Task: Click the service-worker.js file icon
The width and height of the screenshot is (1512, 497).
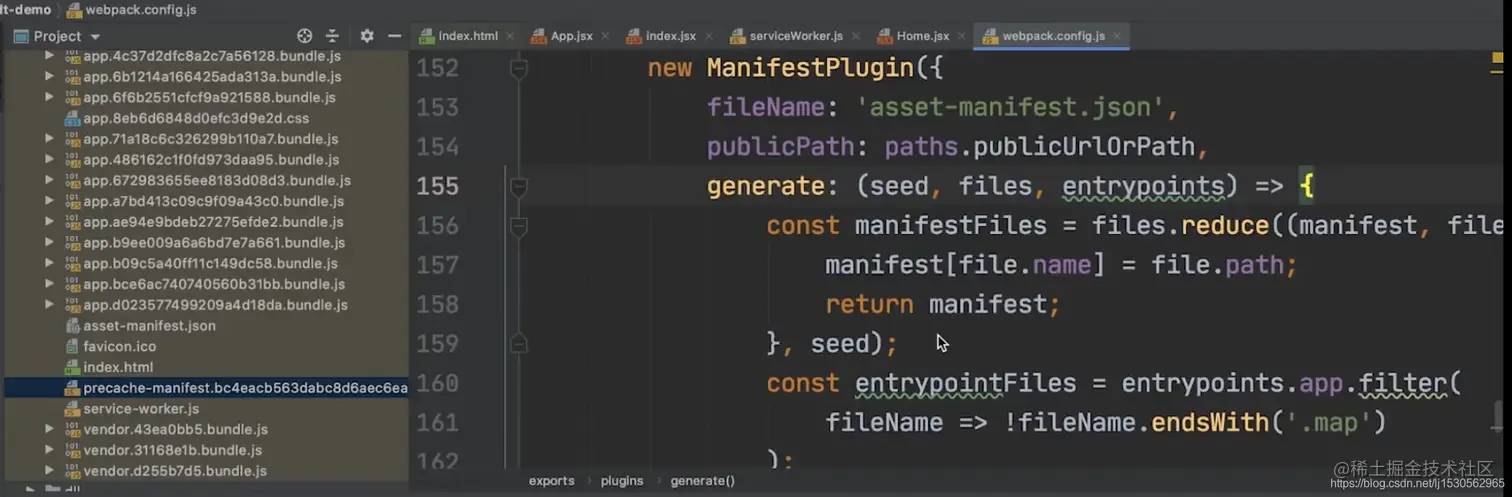Action: click(x=72, y=409)
